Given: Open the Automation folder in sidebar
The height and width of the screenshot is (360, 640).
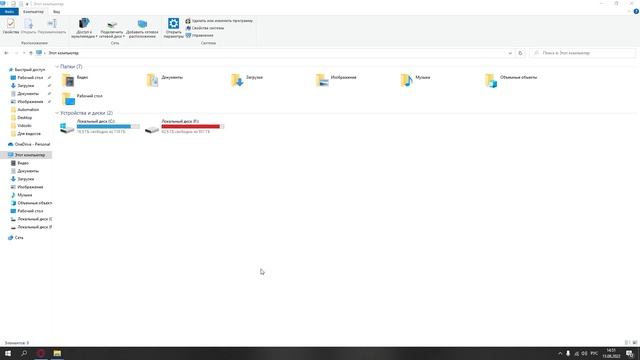Looking at the screenshot, I should 25,110.
